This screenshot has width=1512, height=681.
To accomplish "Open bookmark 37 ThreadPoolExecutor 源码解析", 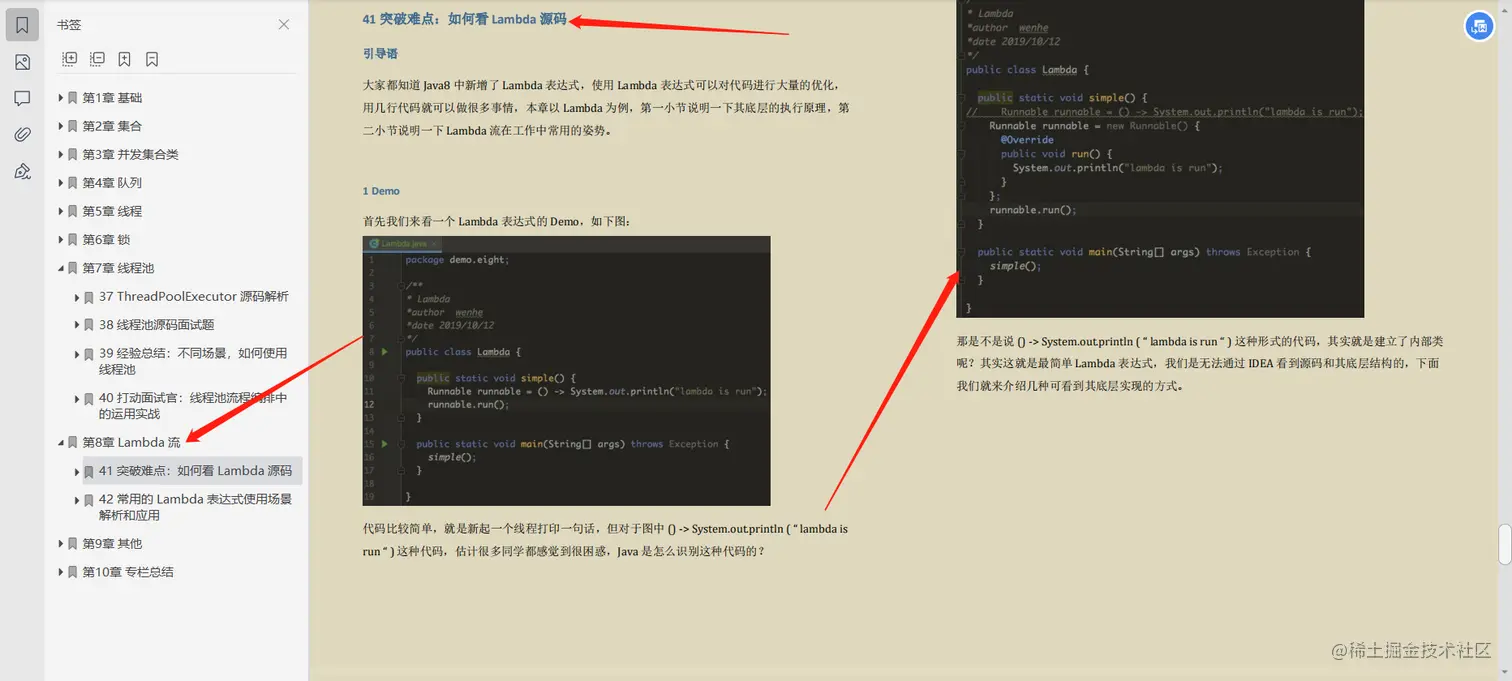I will pos(194,297).
